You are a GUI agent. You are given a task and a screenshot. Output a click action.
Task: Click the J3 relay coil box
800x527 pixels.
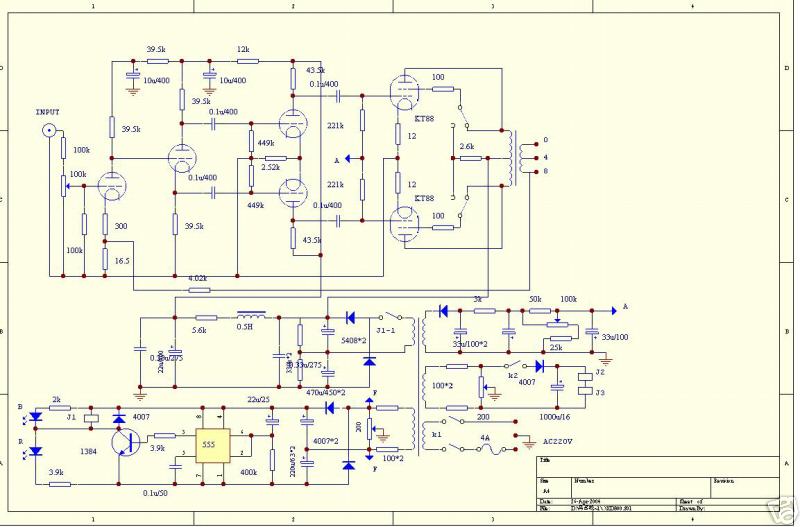click(x=585, y=392)
